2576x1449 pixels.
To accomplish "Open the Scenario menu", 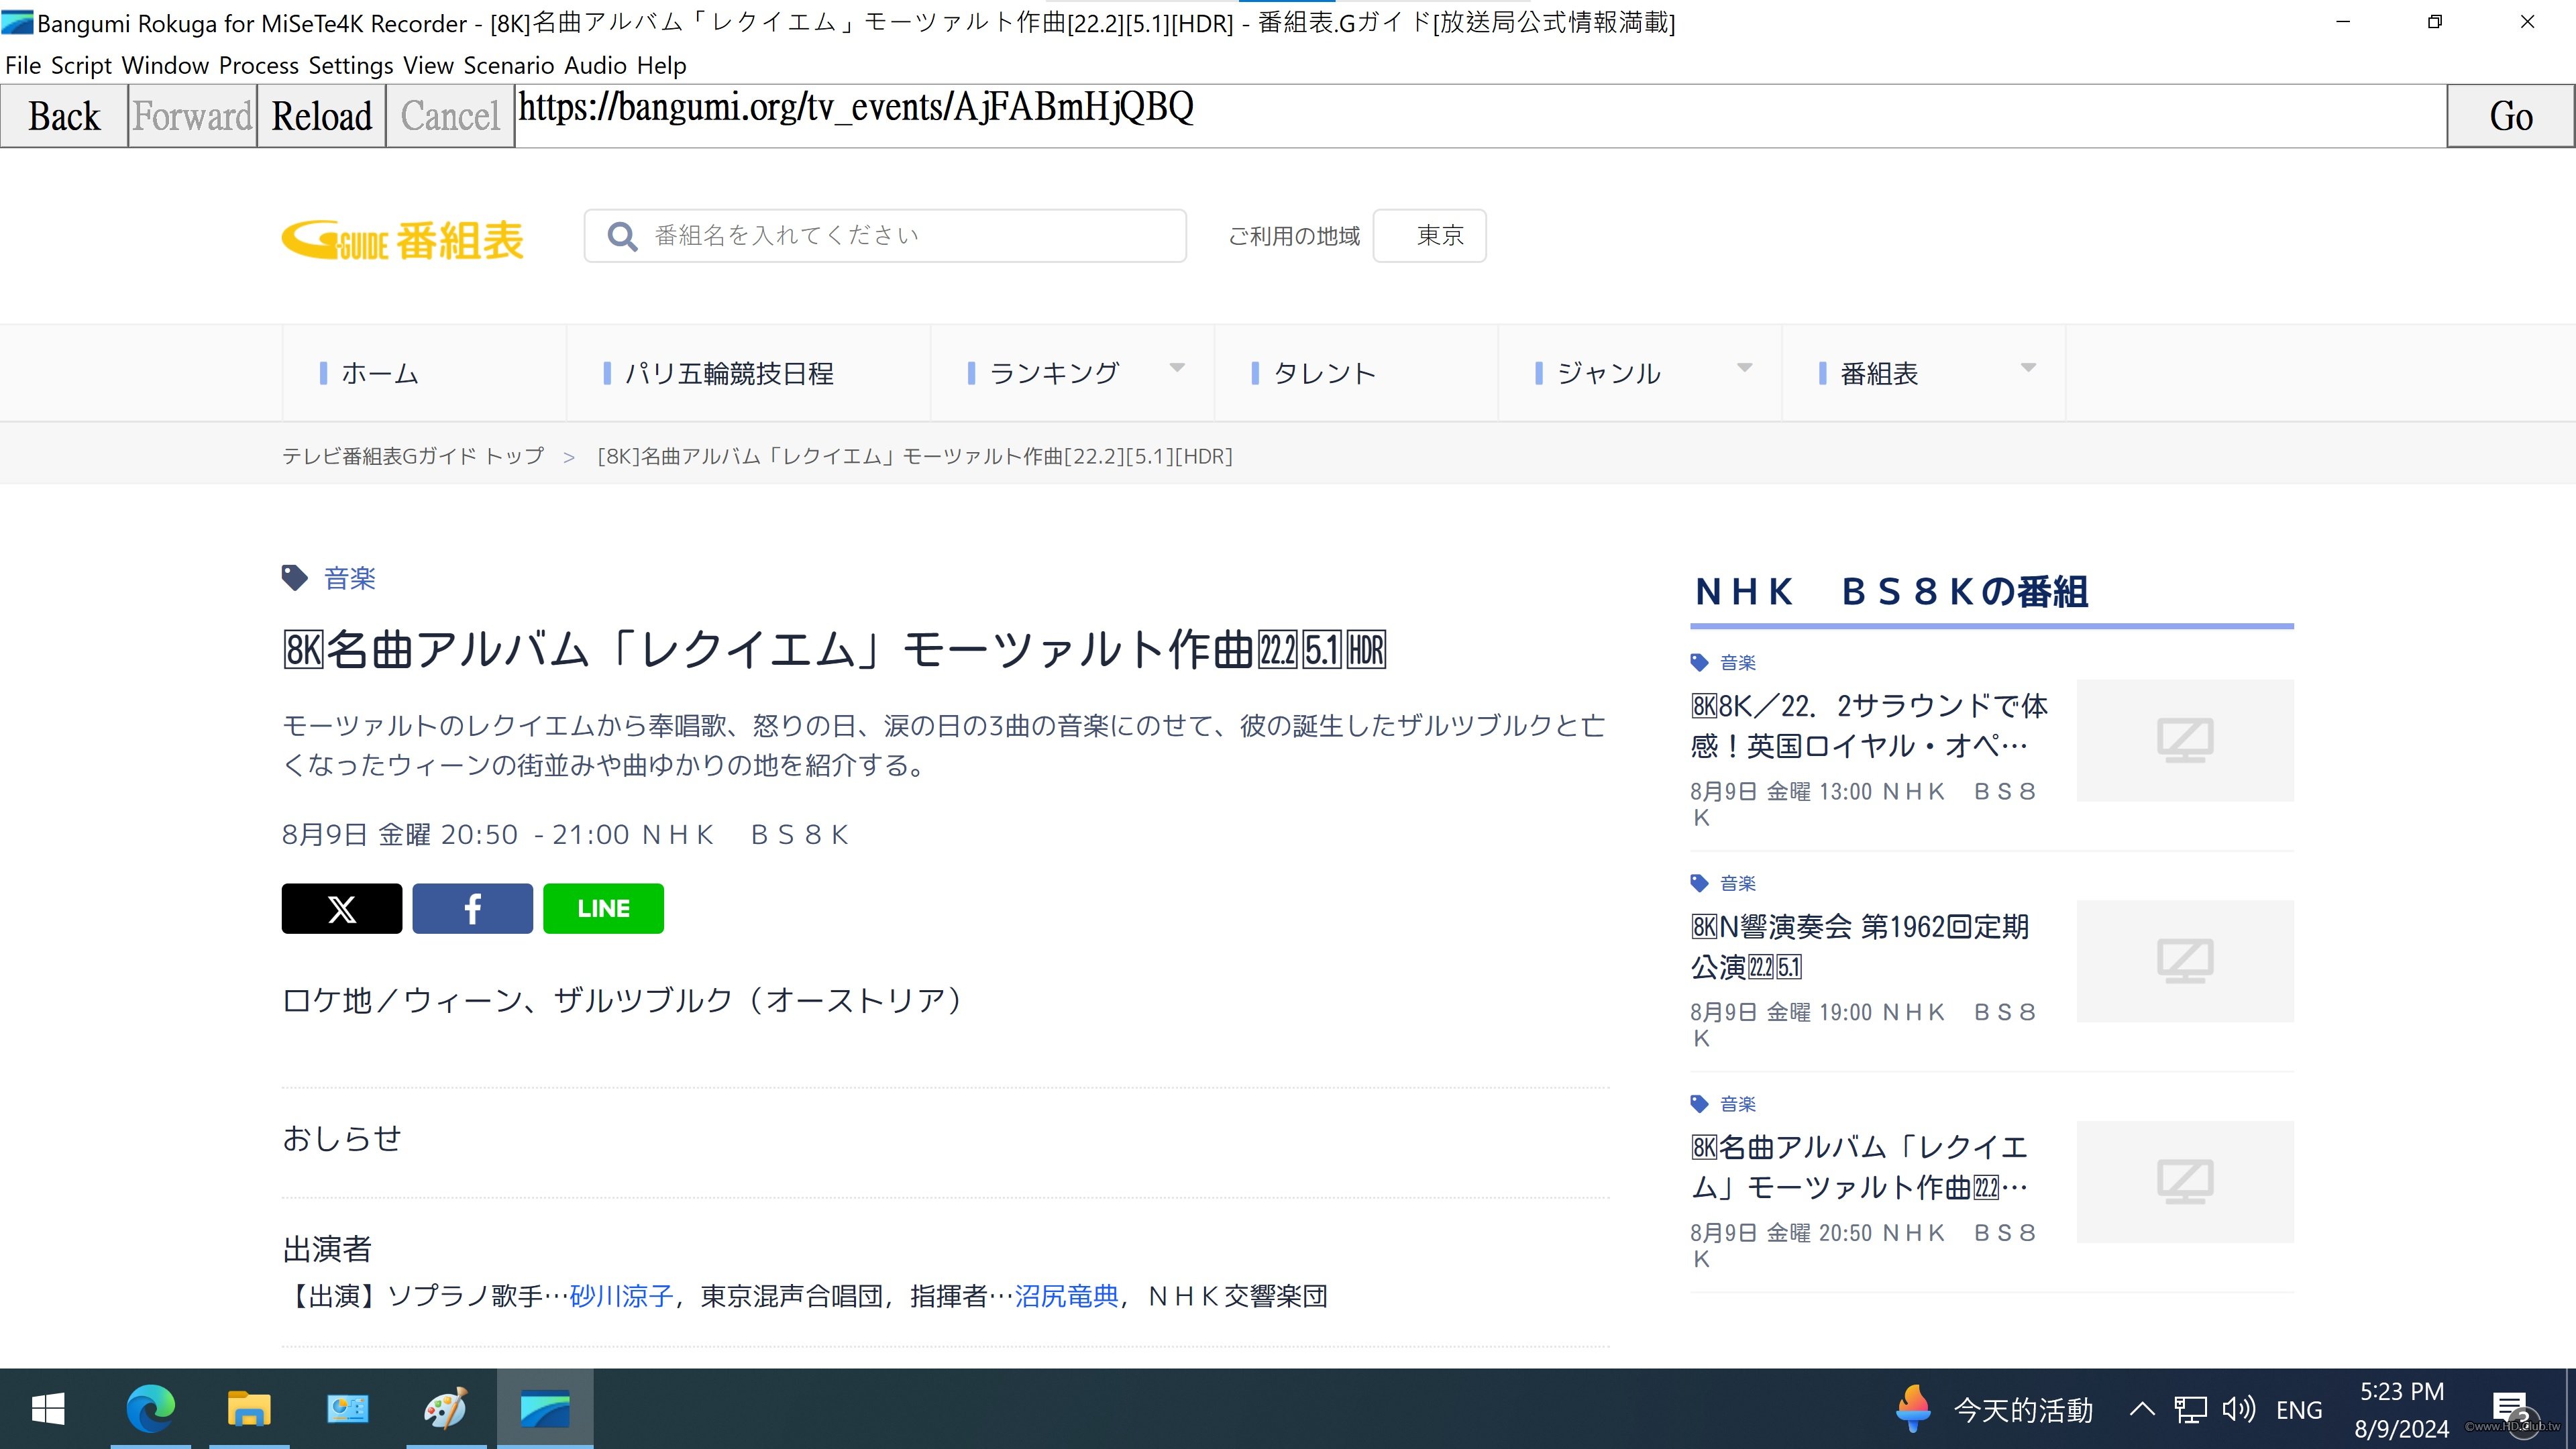I will coord(508,66).
